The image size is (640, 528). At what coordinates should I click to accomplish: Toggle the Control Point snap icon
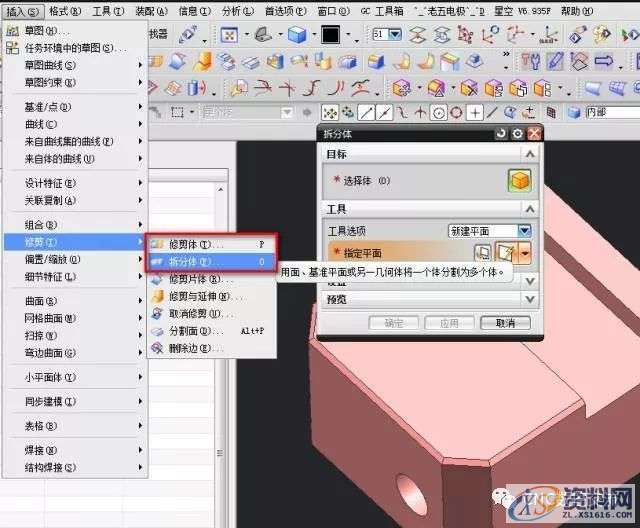click(402, 112)
